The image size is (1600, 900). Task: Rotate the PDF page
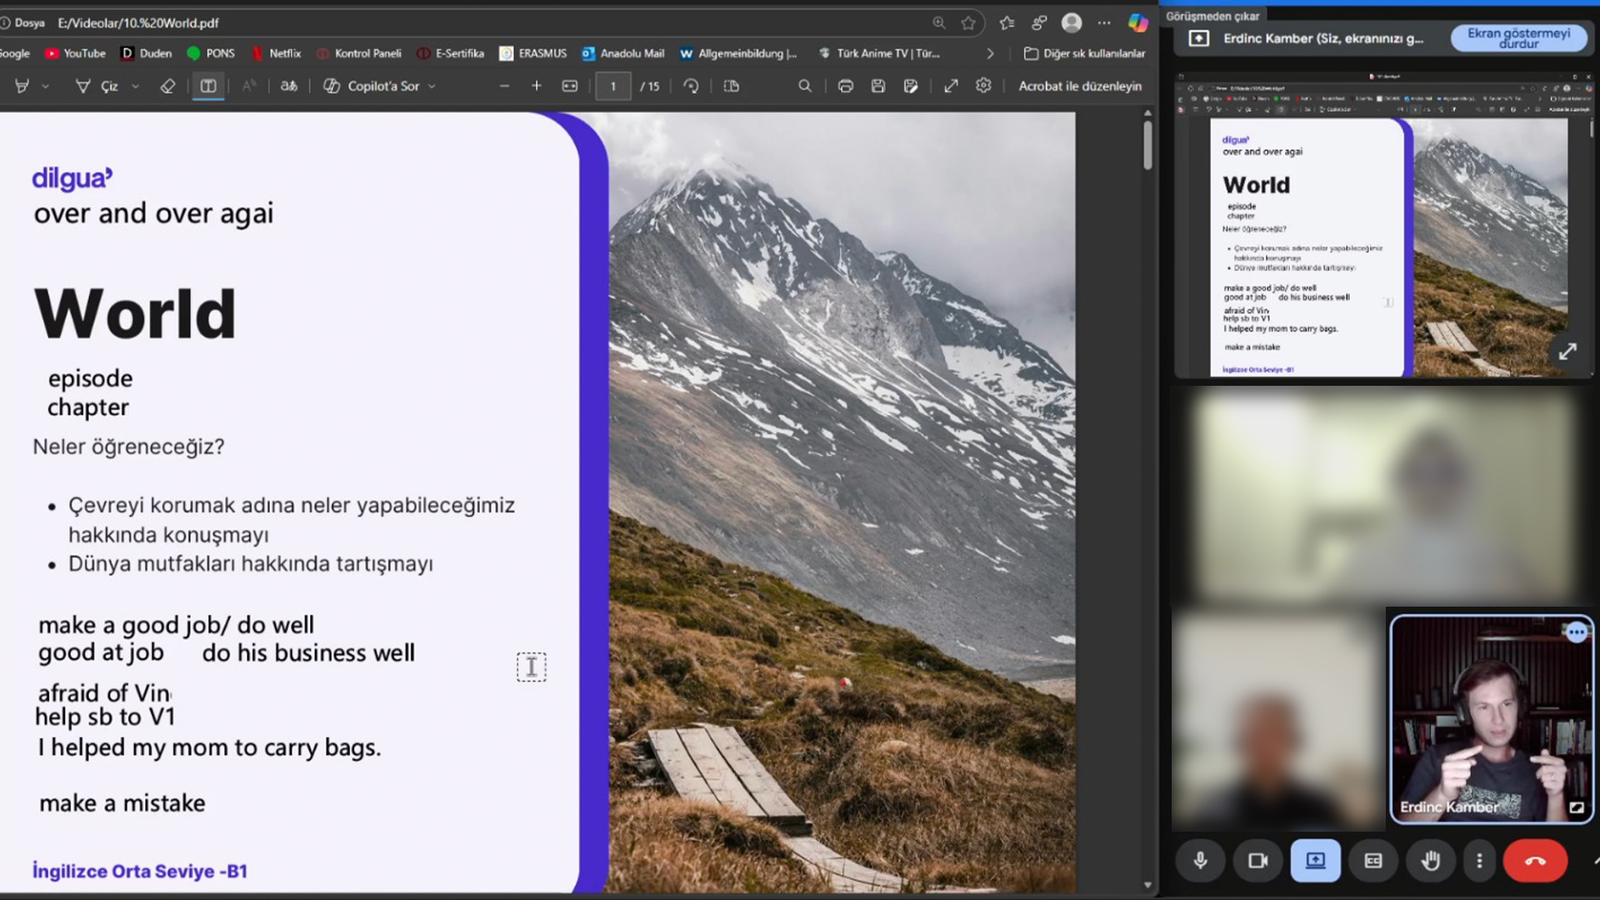(x=691, y=86)
